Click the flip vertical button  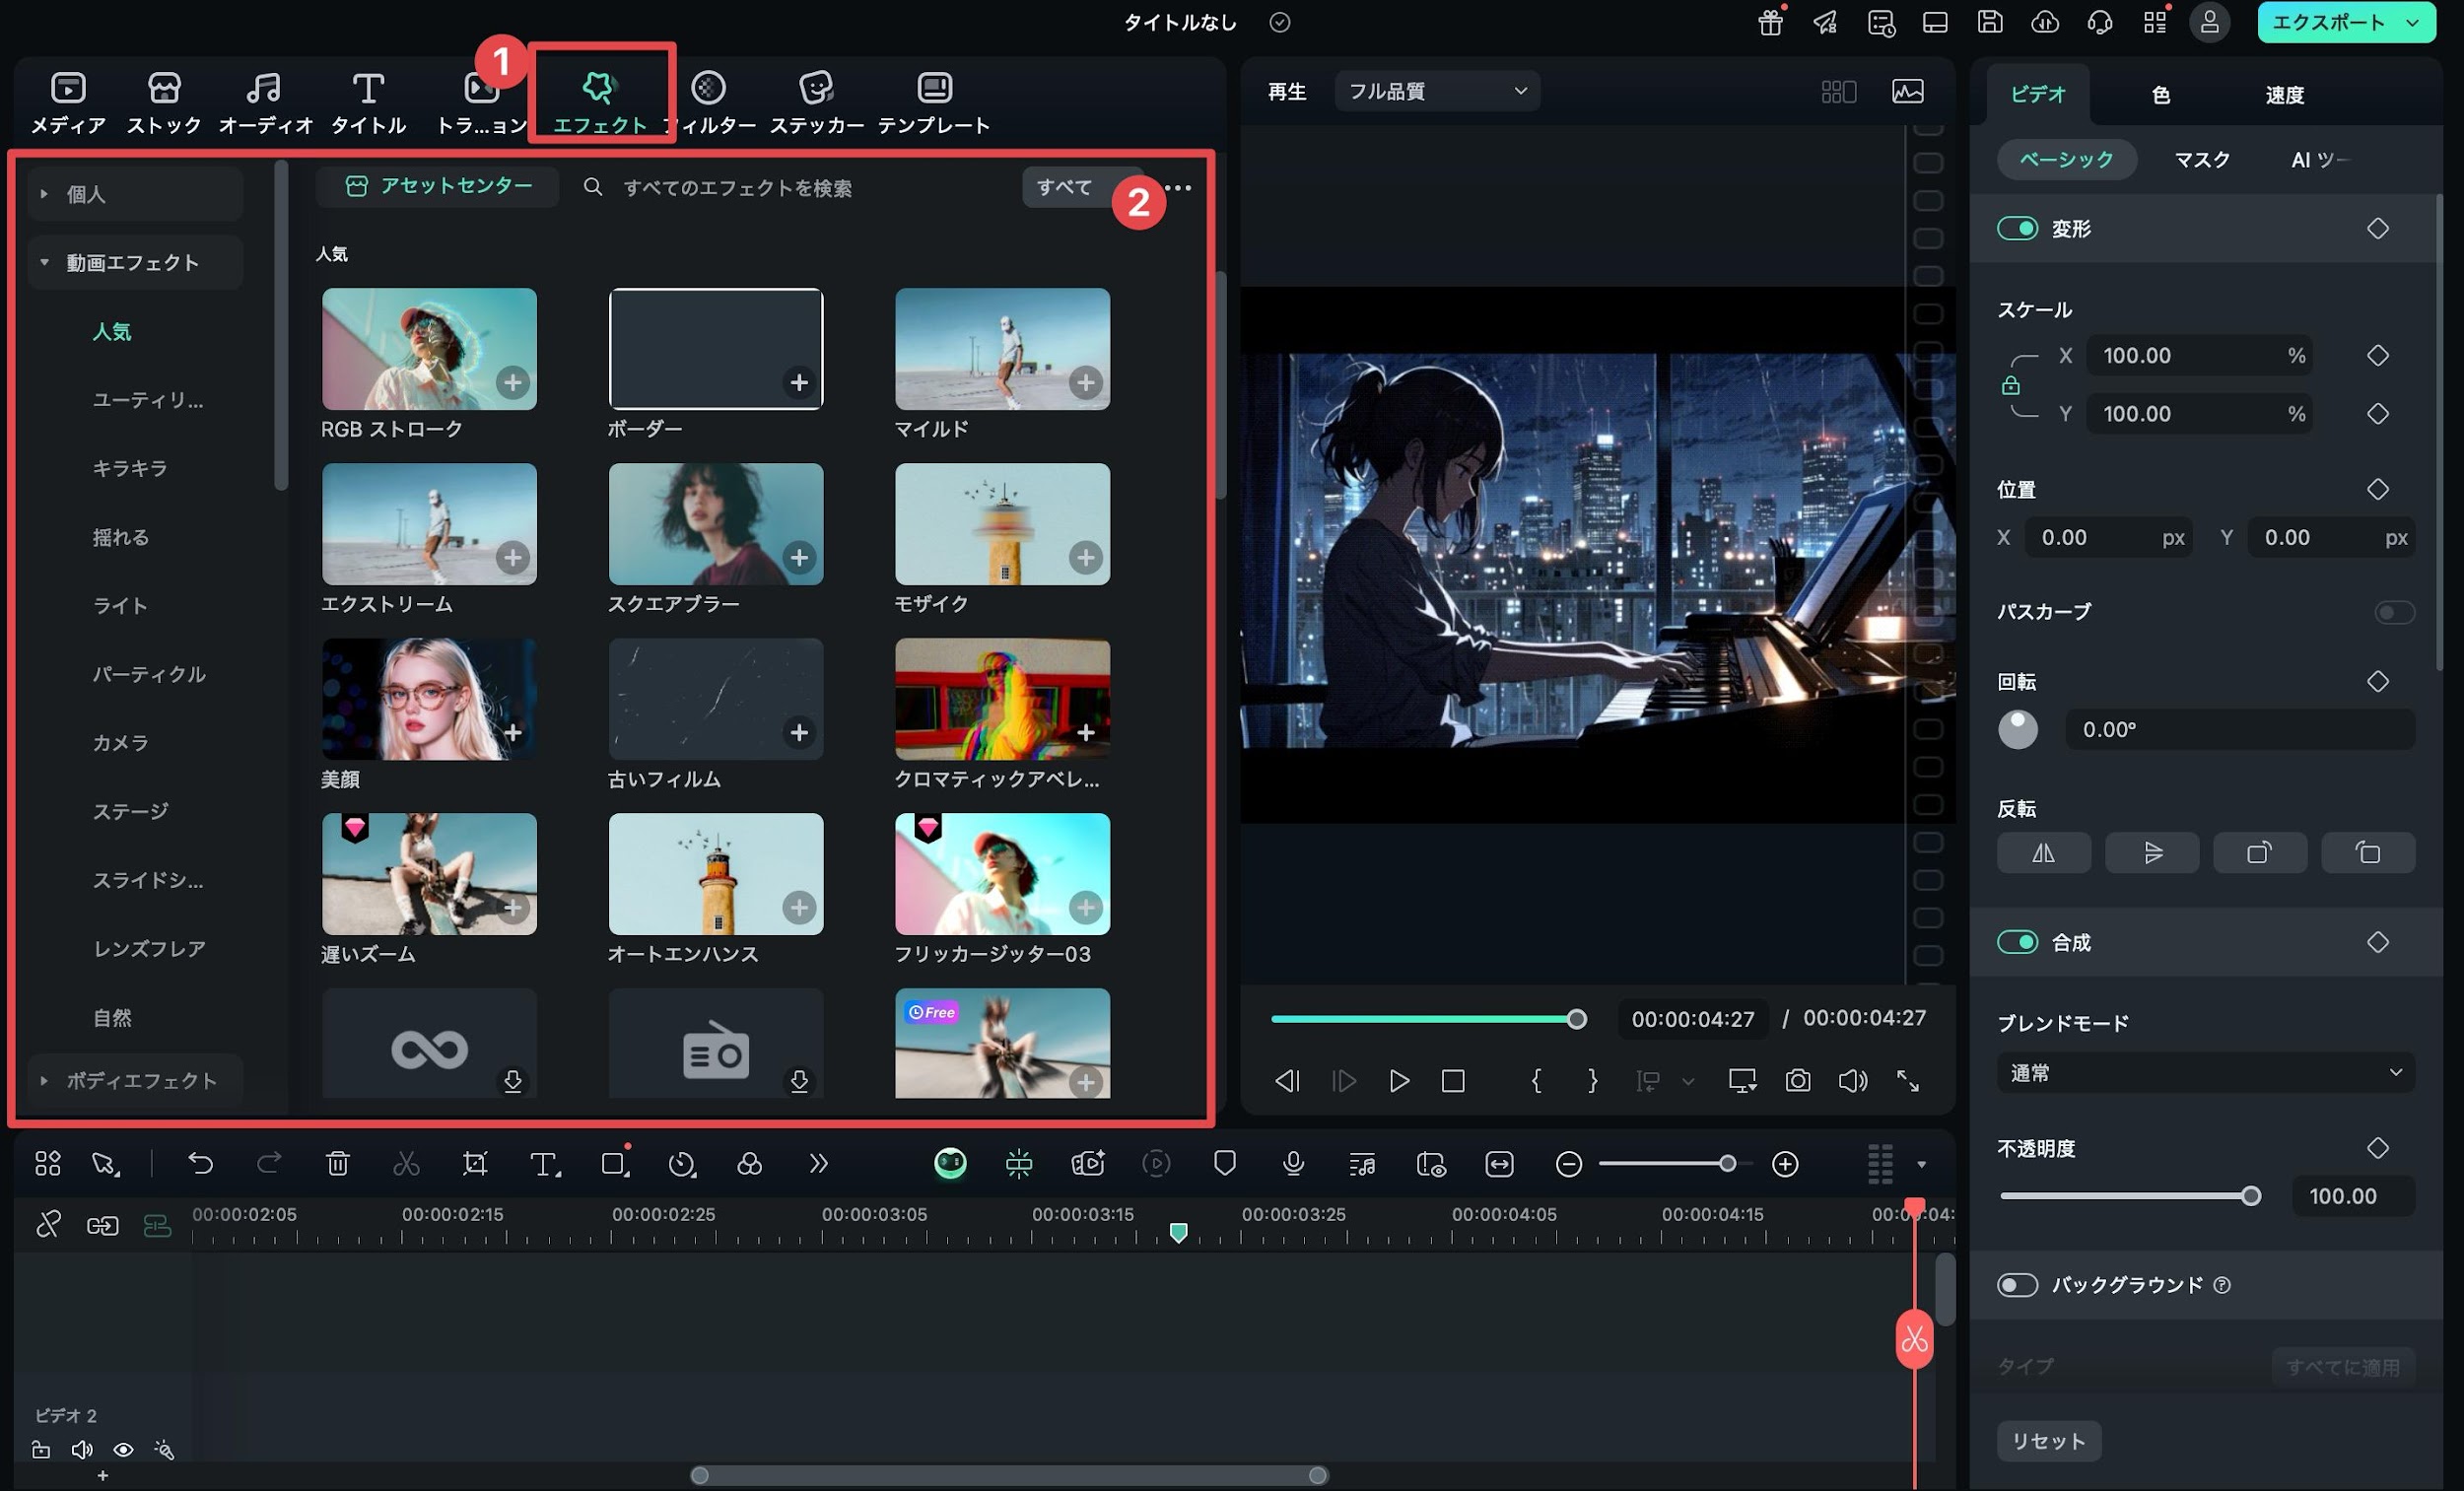(2152, 852)
